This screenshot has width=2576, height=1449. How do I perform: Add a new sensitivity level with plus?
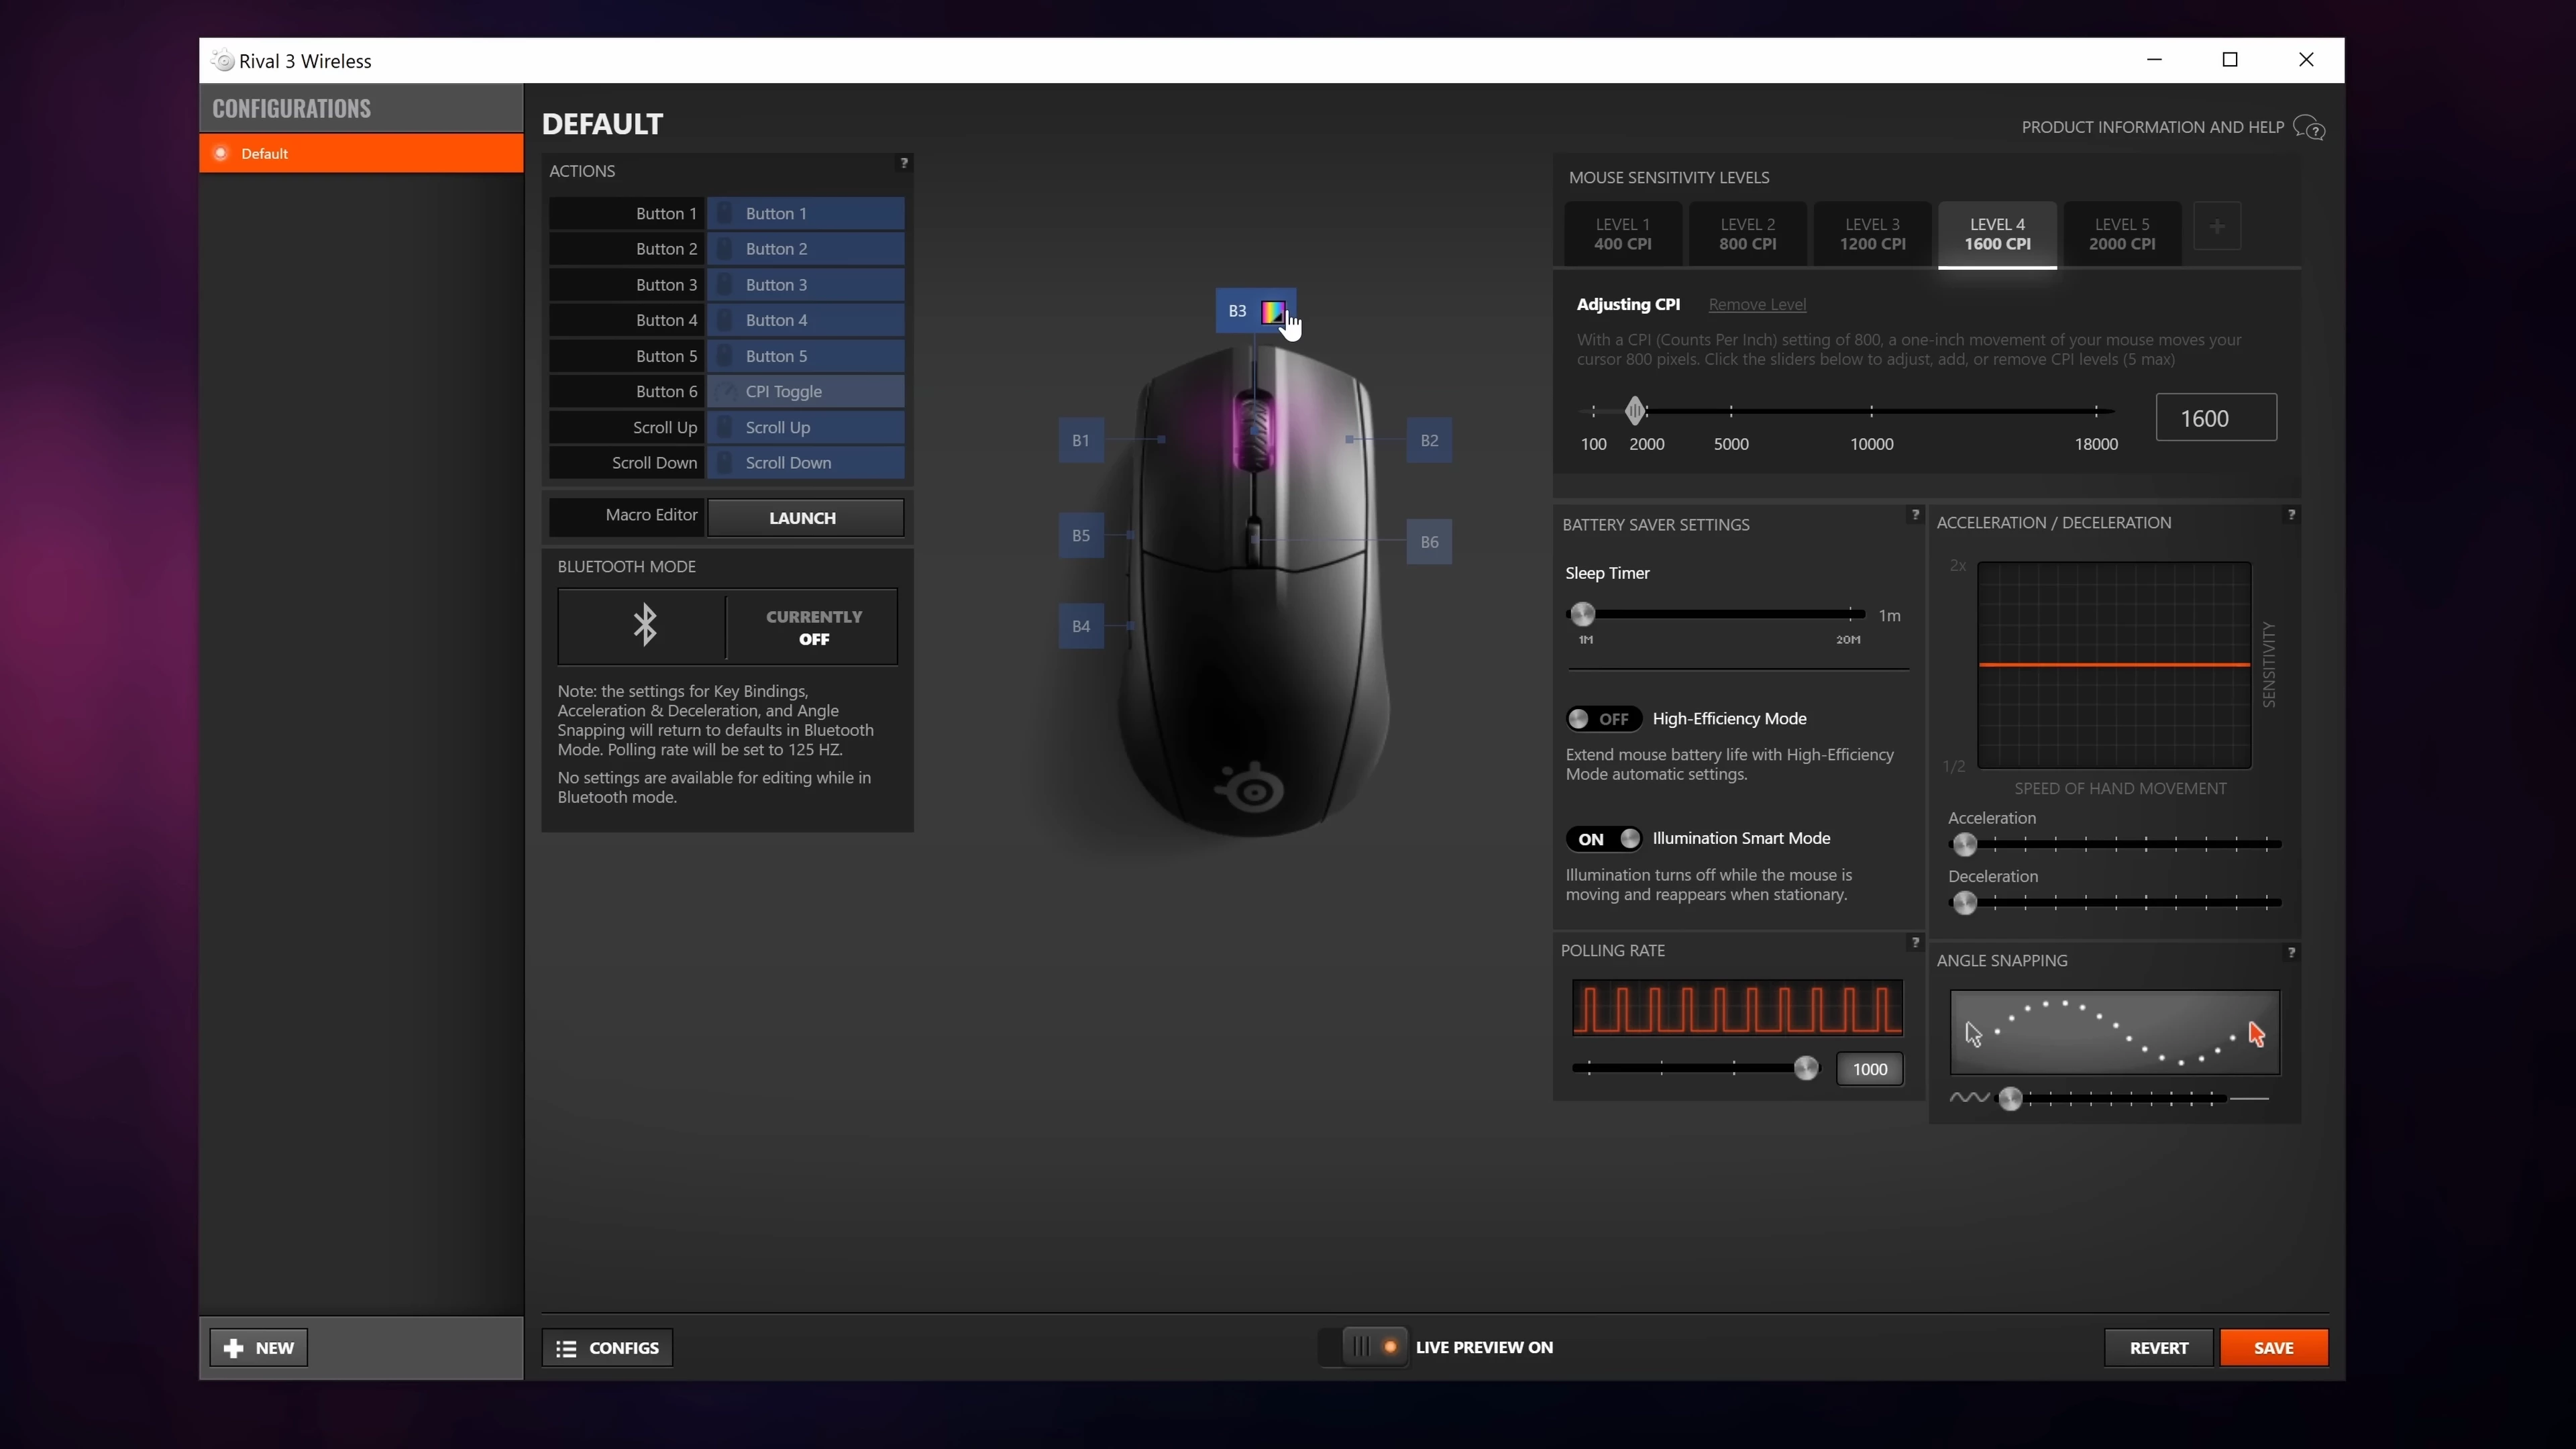click(x=2217, y=227)
